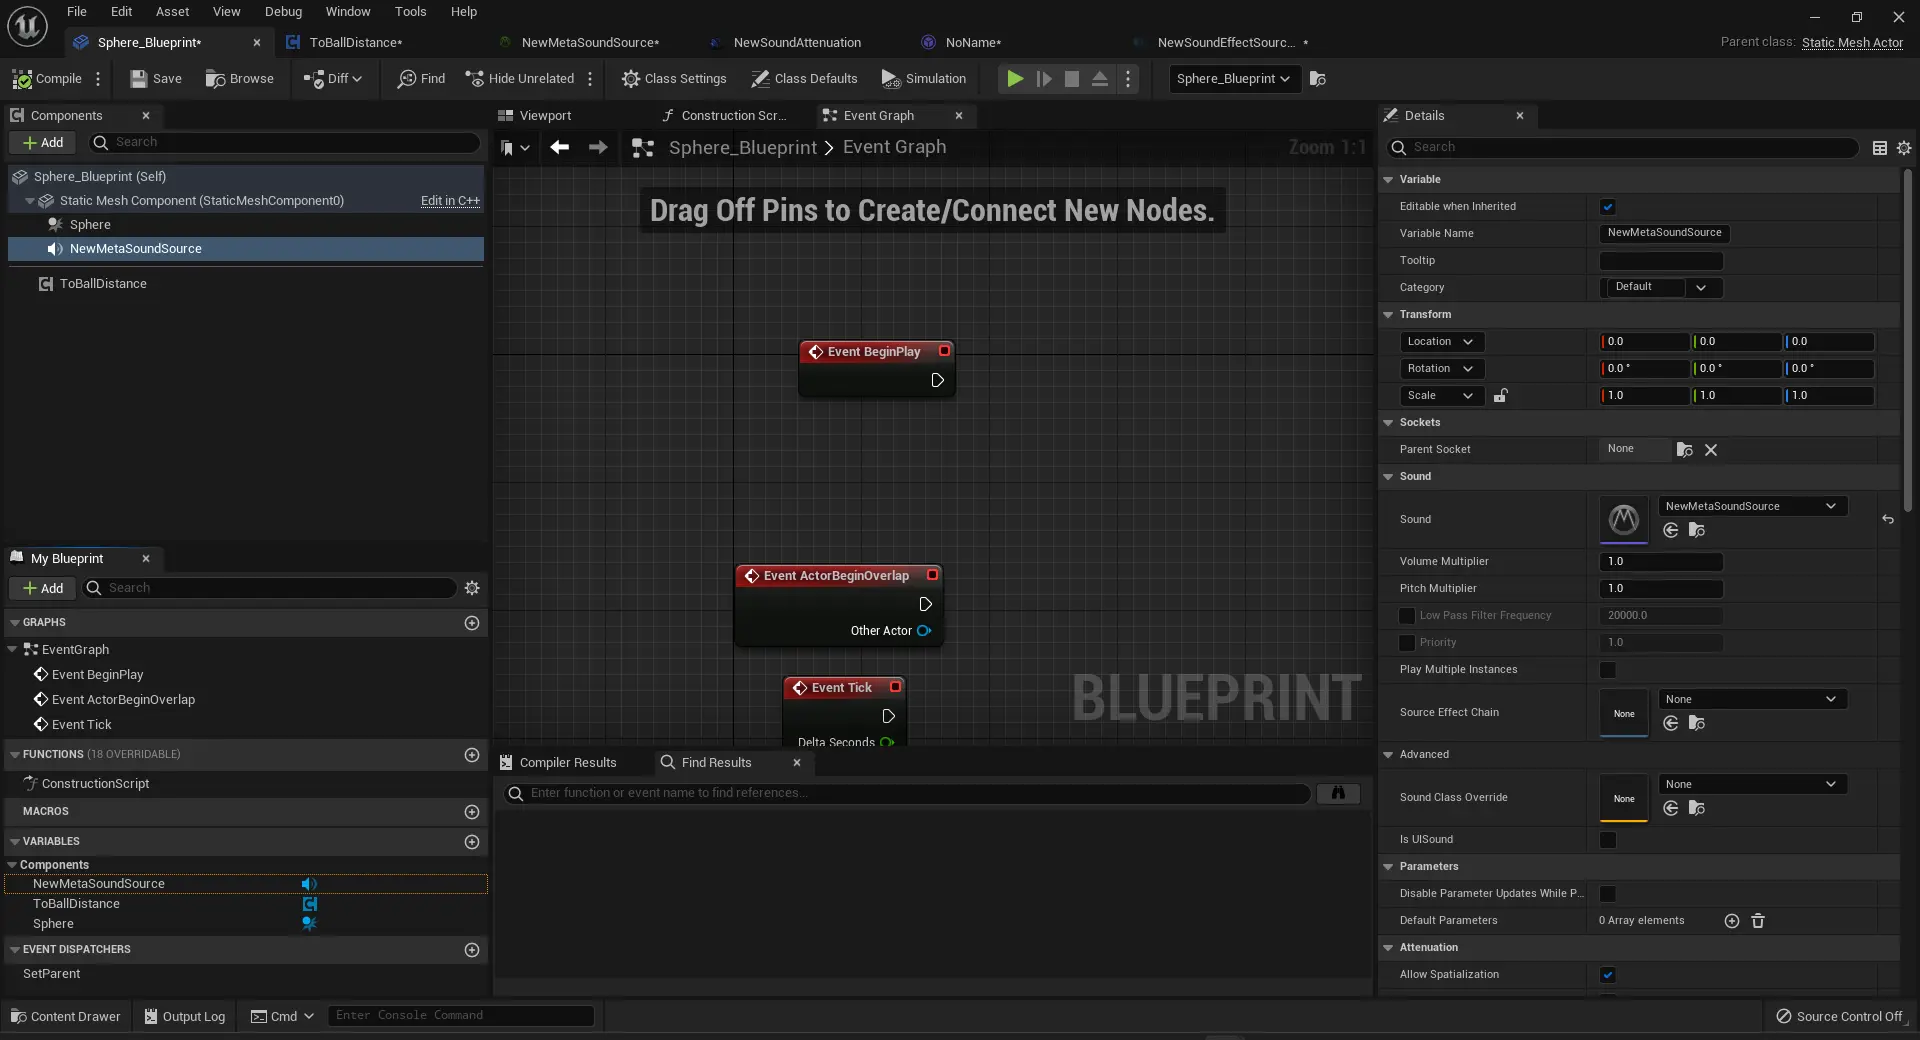Screen dimensions: 1920x1040
Task: Open Class Defaults
Action: pos(804,79)
